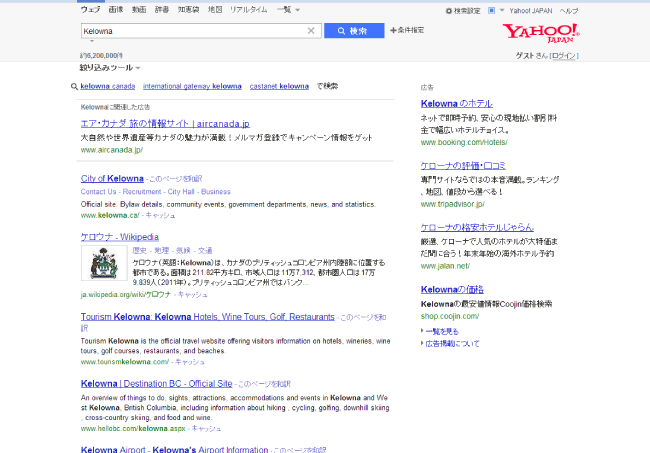Screen dimensions: 650x453
Task: Open the City of Kelowna result
Action: point(112,179)
